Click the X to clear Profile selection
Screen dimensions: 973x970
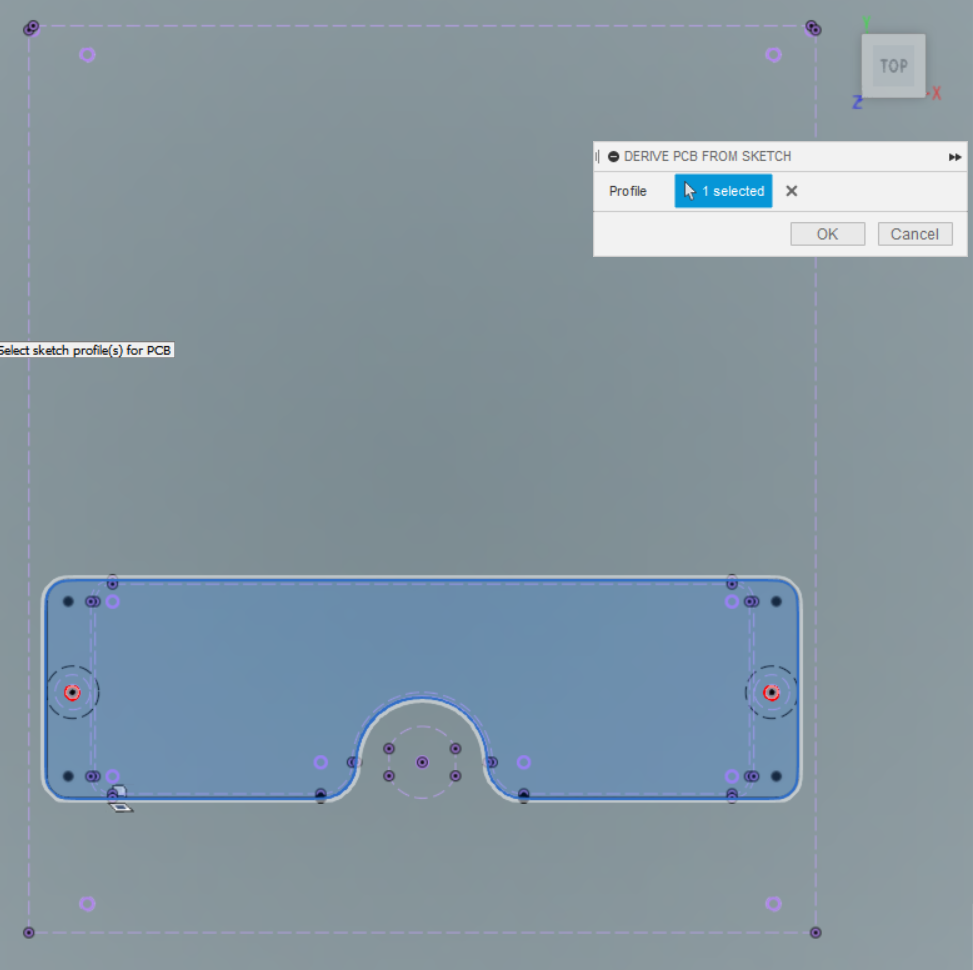(x=791, y=190)
